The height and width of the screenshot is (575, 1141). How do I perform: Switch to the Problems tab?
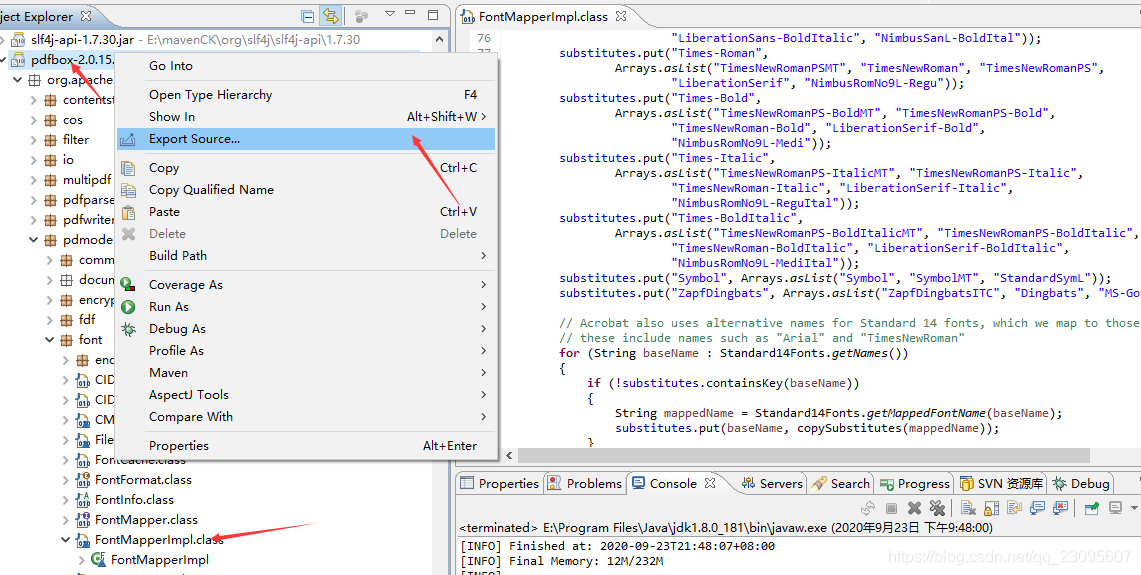point(586,483)
